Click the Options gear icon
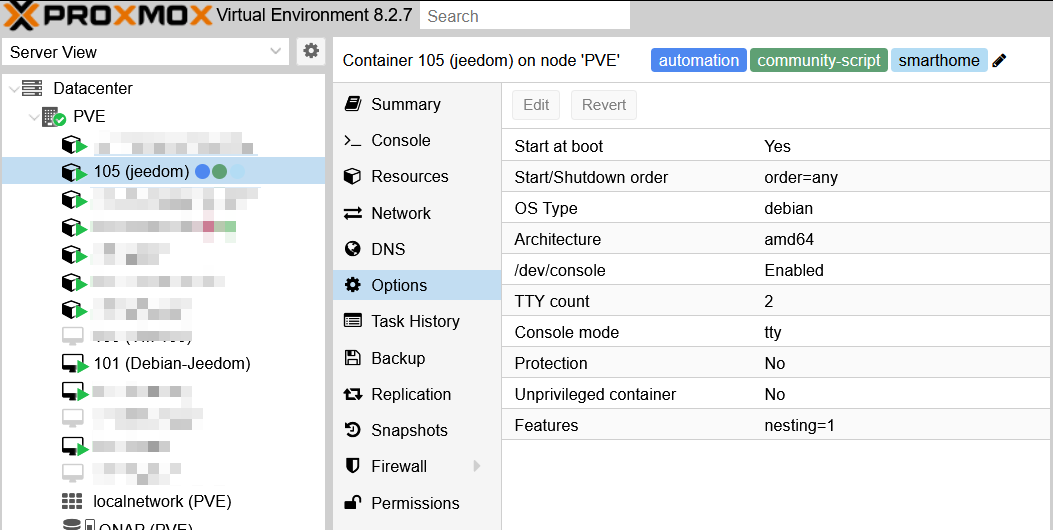 [x=353, y=285]
